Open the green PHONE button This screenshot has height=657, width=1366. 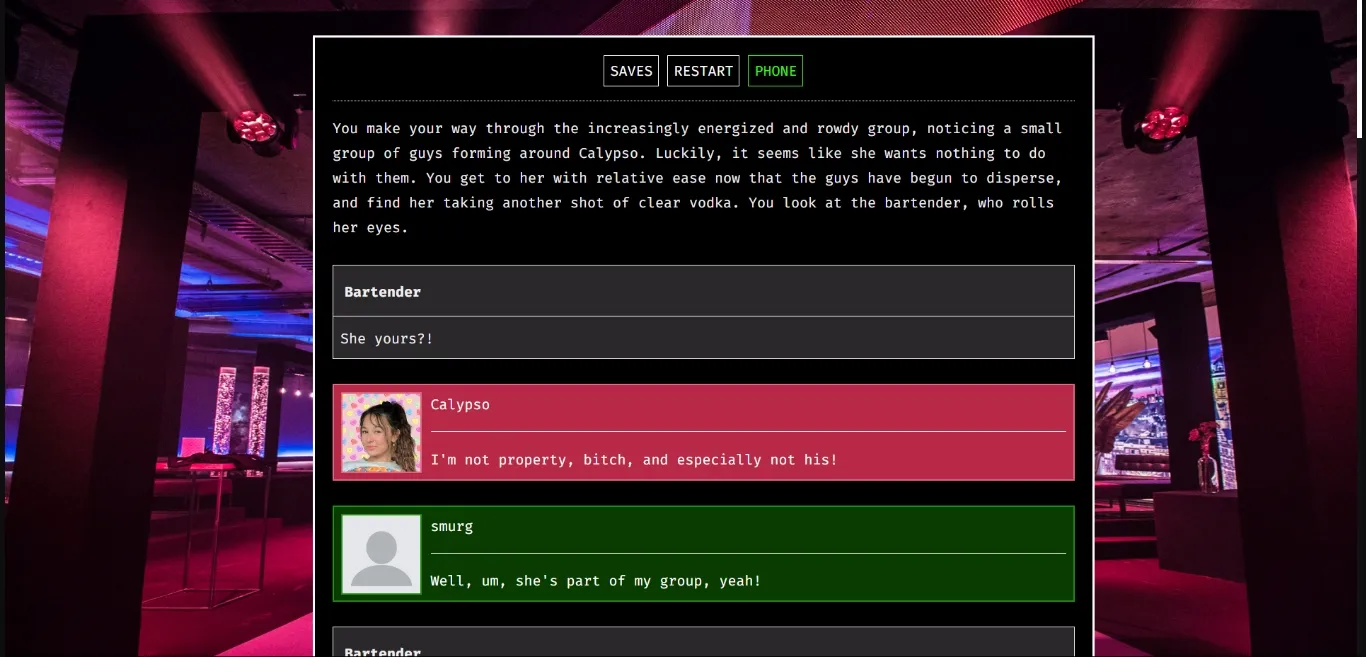pos(775,71)
